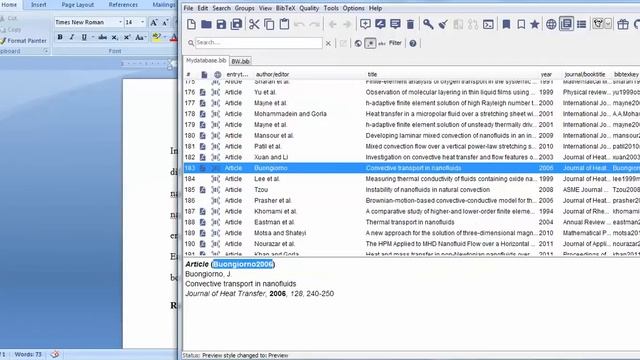Create a new BibTeX database in JabRef

pos(191,24)
